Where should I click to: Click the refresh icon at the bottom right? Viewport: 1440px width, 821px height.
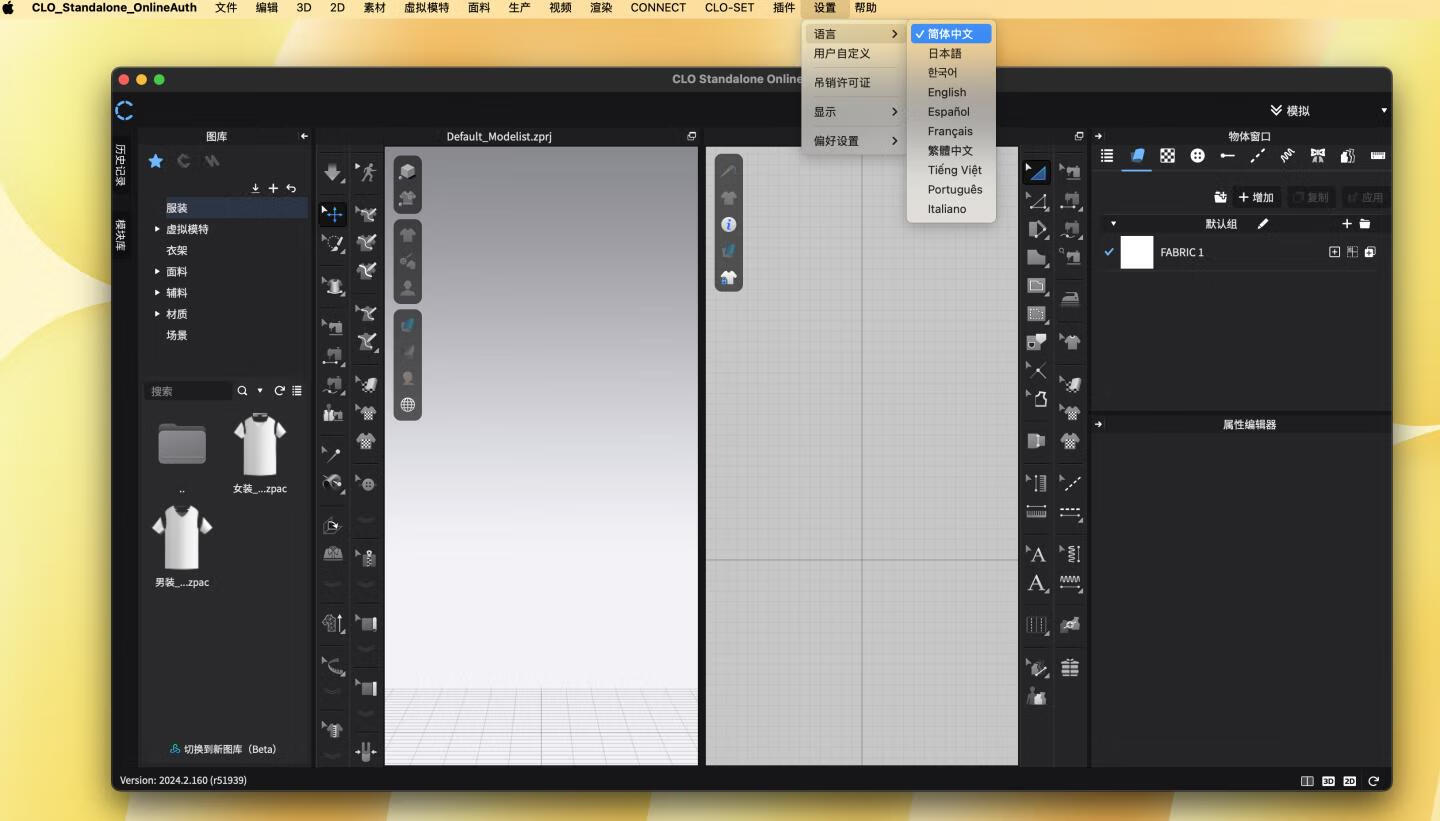click(x=1373, y=781)
